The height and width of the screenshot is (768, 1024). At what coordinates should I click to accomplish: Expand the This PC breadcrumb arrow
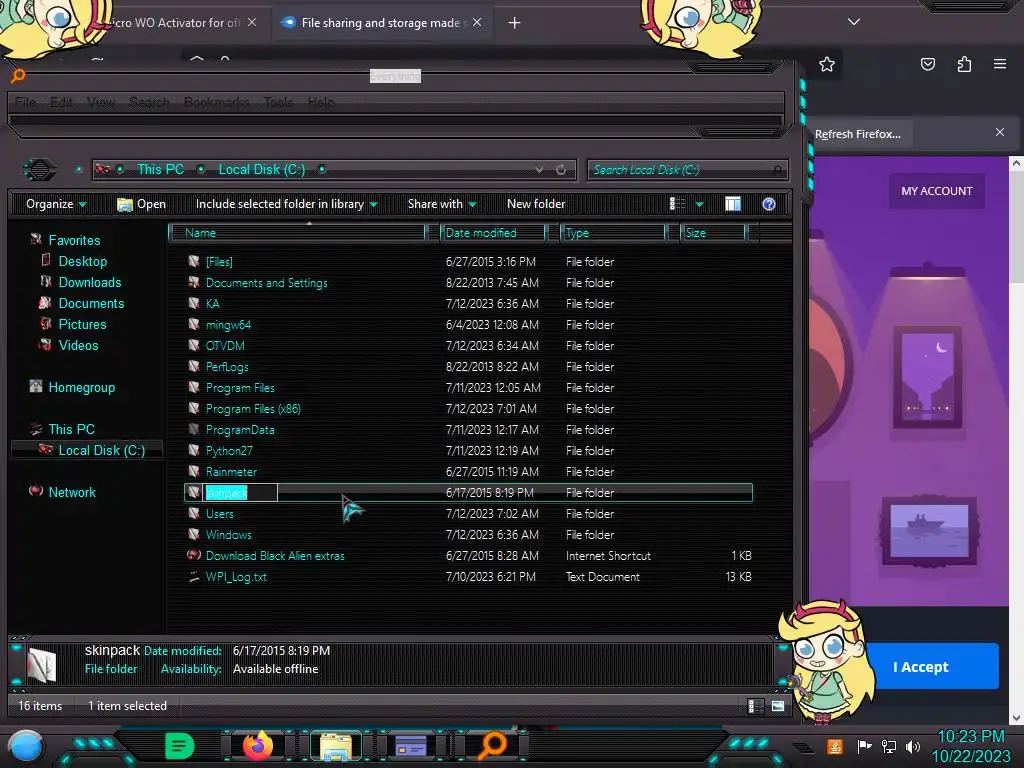tap(201, 169)
